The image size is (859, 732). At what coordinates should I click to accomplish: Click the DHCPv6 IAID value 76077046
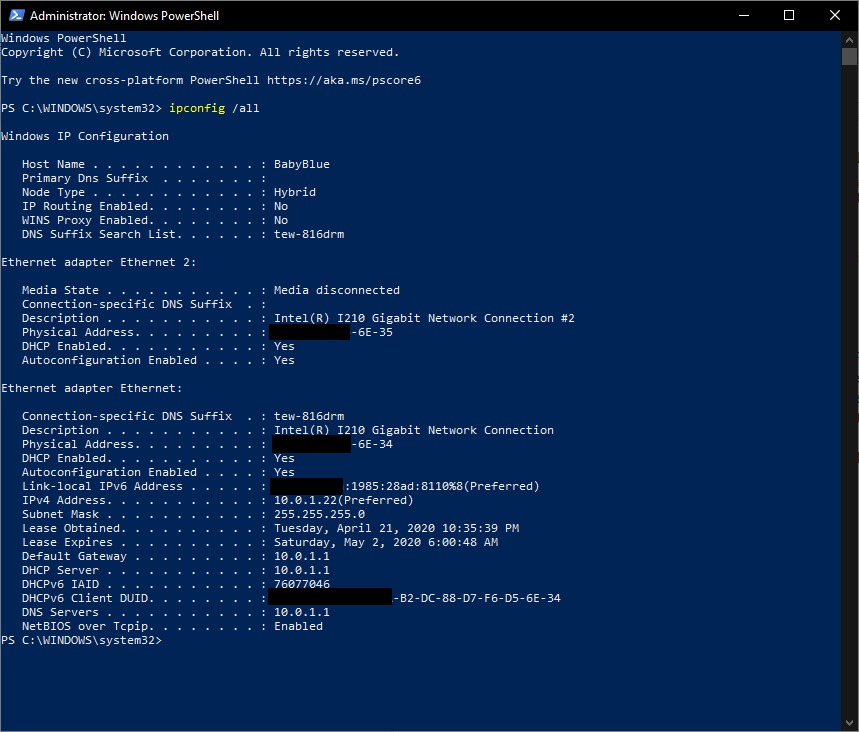click(301, 584)
